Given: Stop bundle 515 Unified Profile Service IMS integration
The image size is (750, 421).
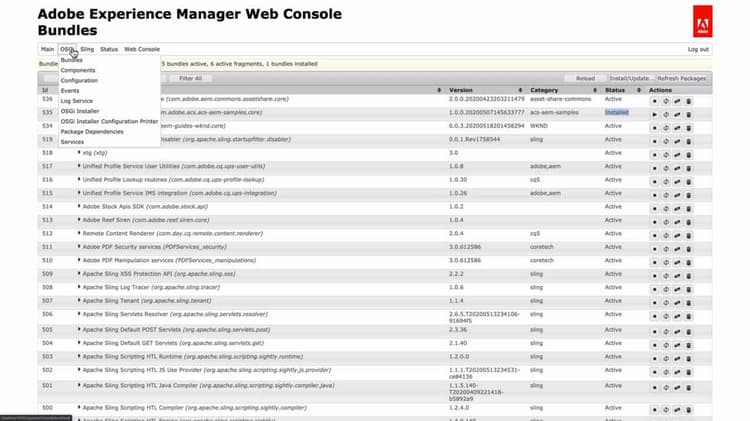Looking at the screenshot, I should pos(655,195).
